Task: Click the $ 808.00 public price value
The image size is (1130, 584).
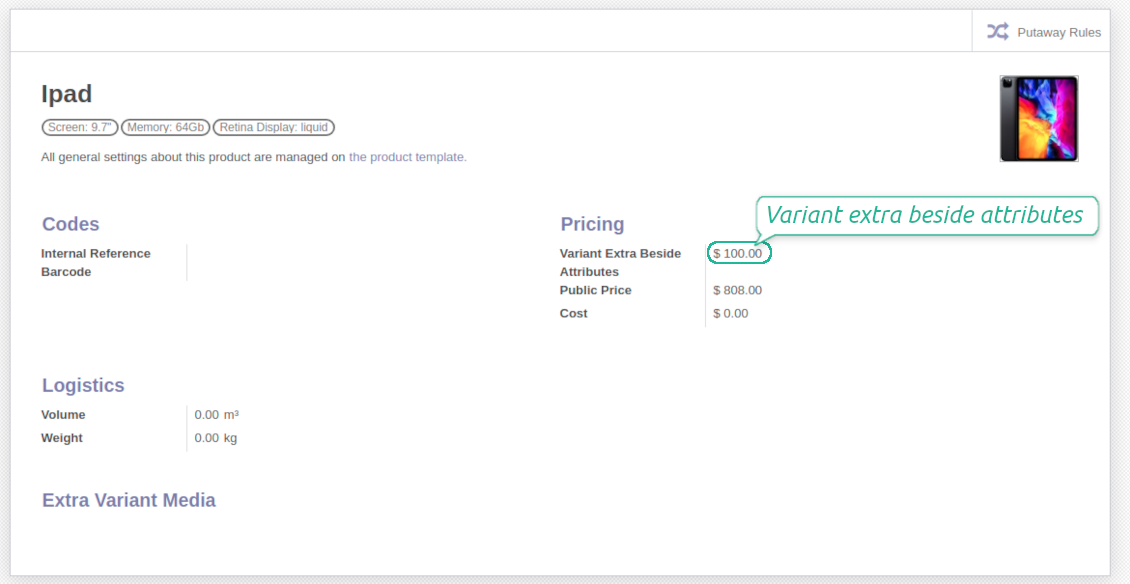Action: (737, 291)
